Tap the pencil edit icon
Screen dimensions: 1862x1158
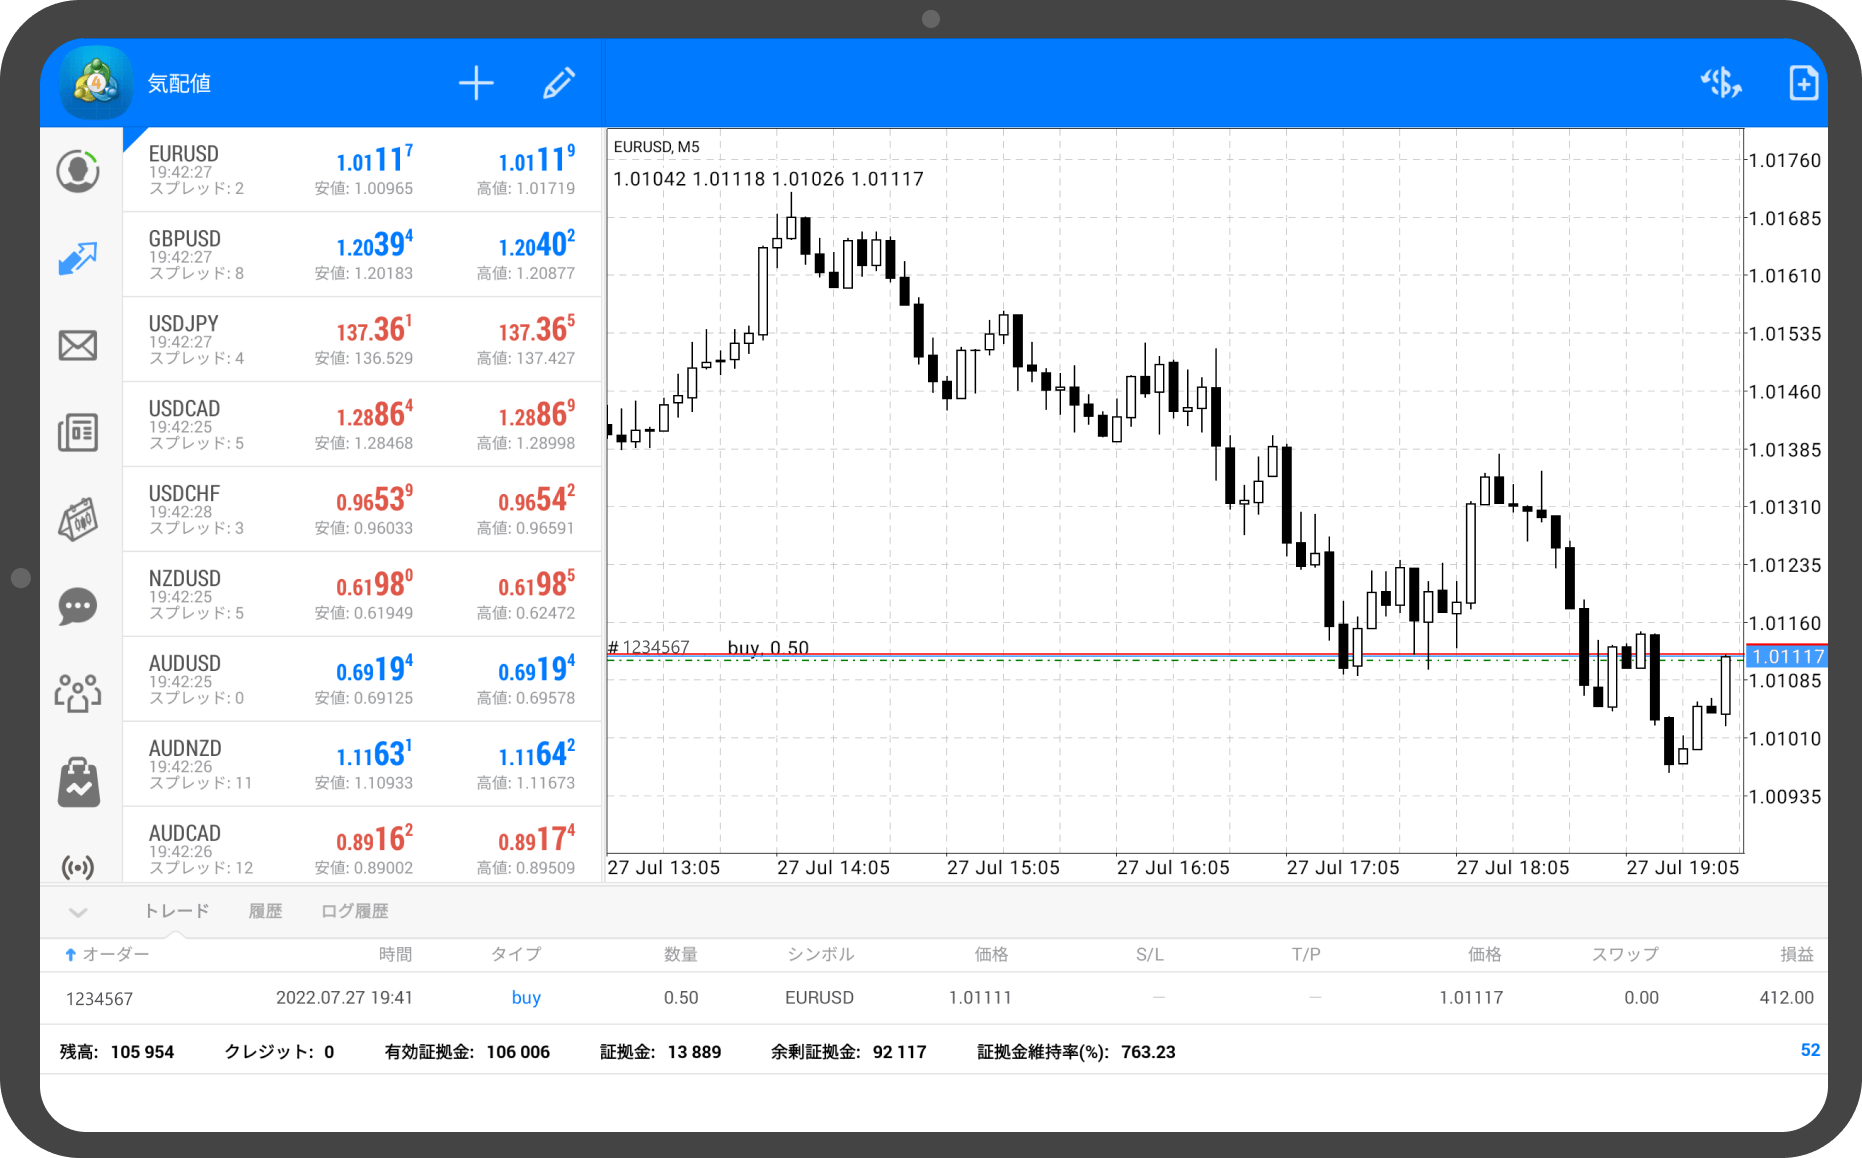[559, 84]
